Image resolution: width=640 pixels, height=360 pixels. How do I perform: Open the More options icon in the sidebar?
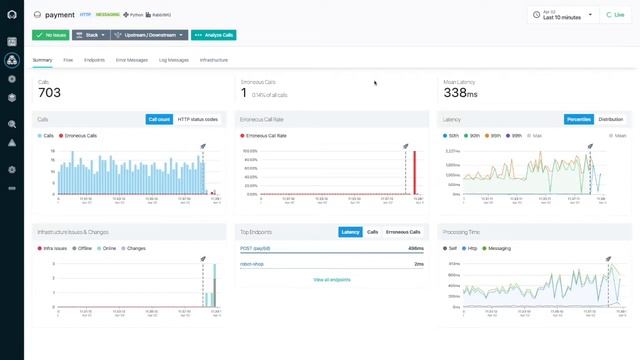pos(12,188)
